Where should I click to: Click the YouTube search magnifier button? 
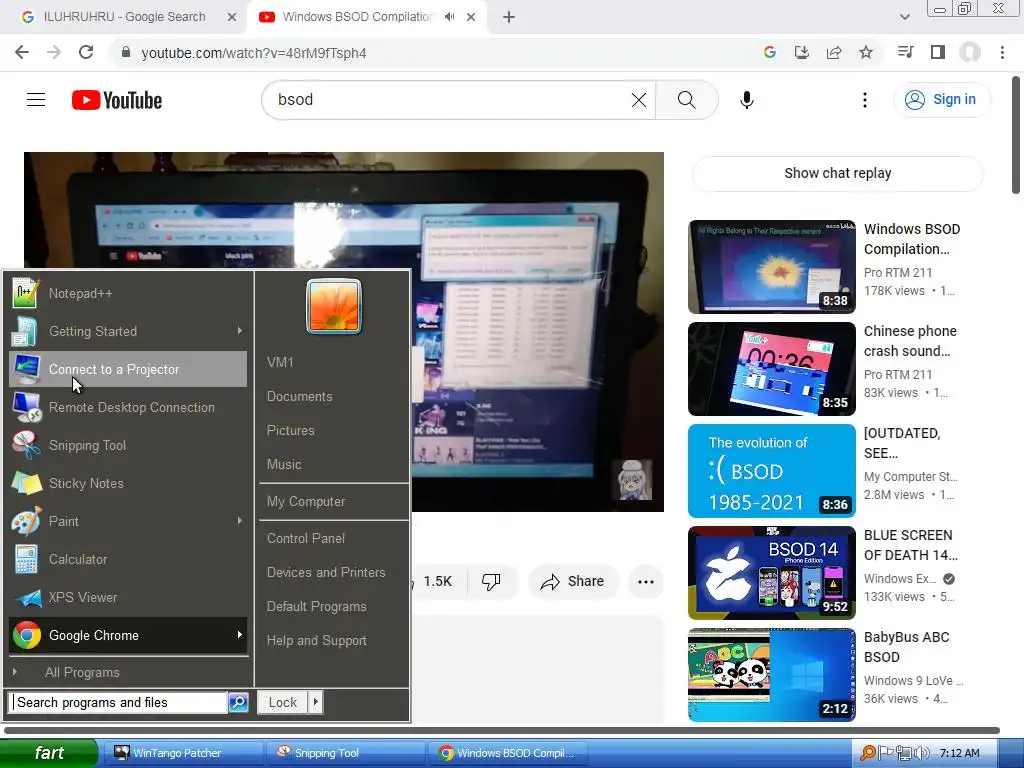686,100
